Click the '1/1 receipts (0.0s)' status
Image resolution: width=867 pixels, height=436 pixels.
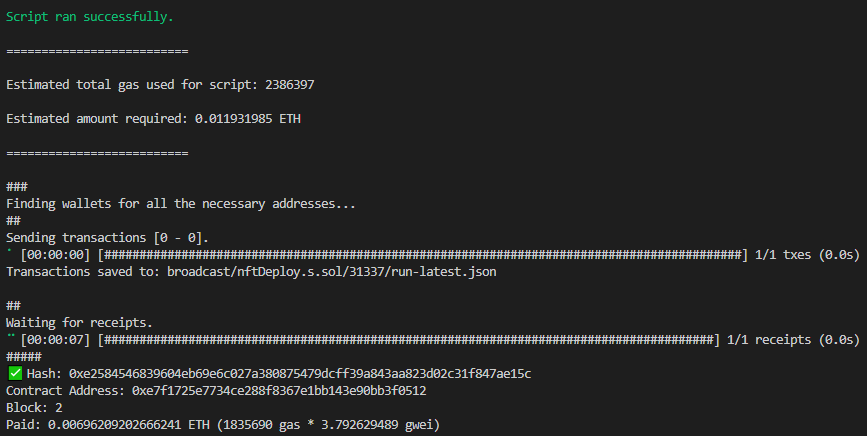click(788, 340)
